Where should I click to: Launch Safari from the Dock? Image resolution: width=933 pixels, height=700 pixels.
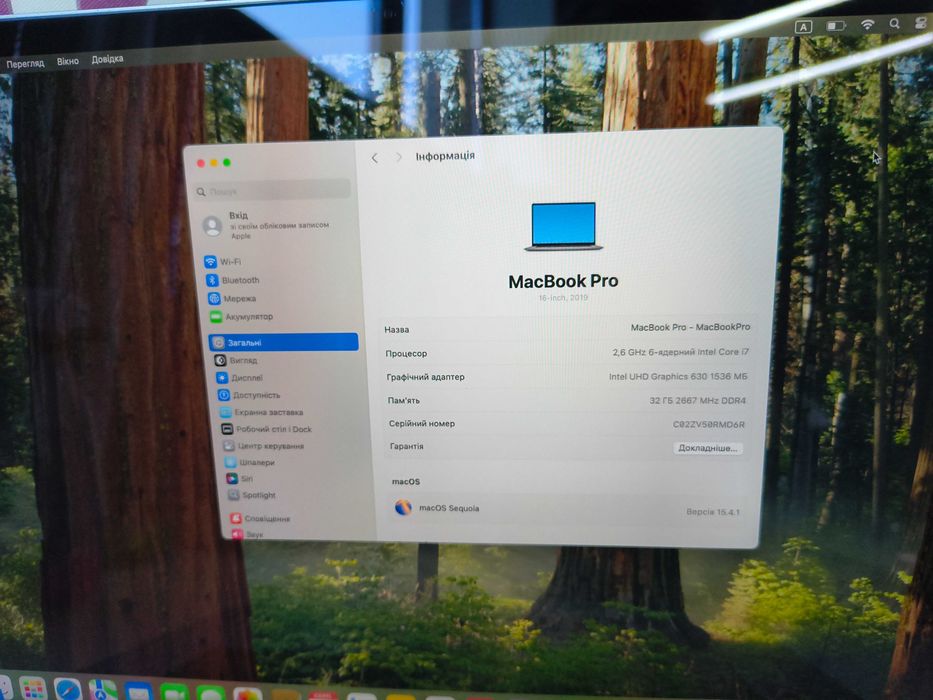pyautogui.click(x=68, y=689)
